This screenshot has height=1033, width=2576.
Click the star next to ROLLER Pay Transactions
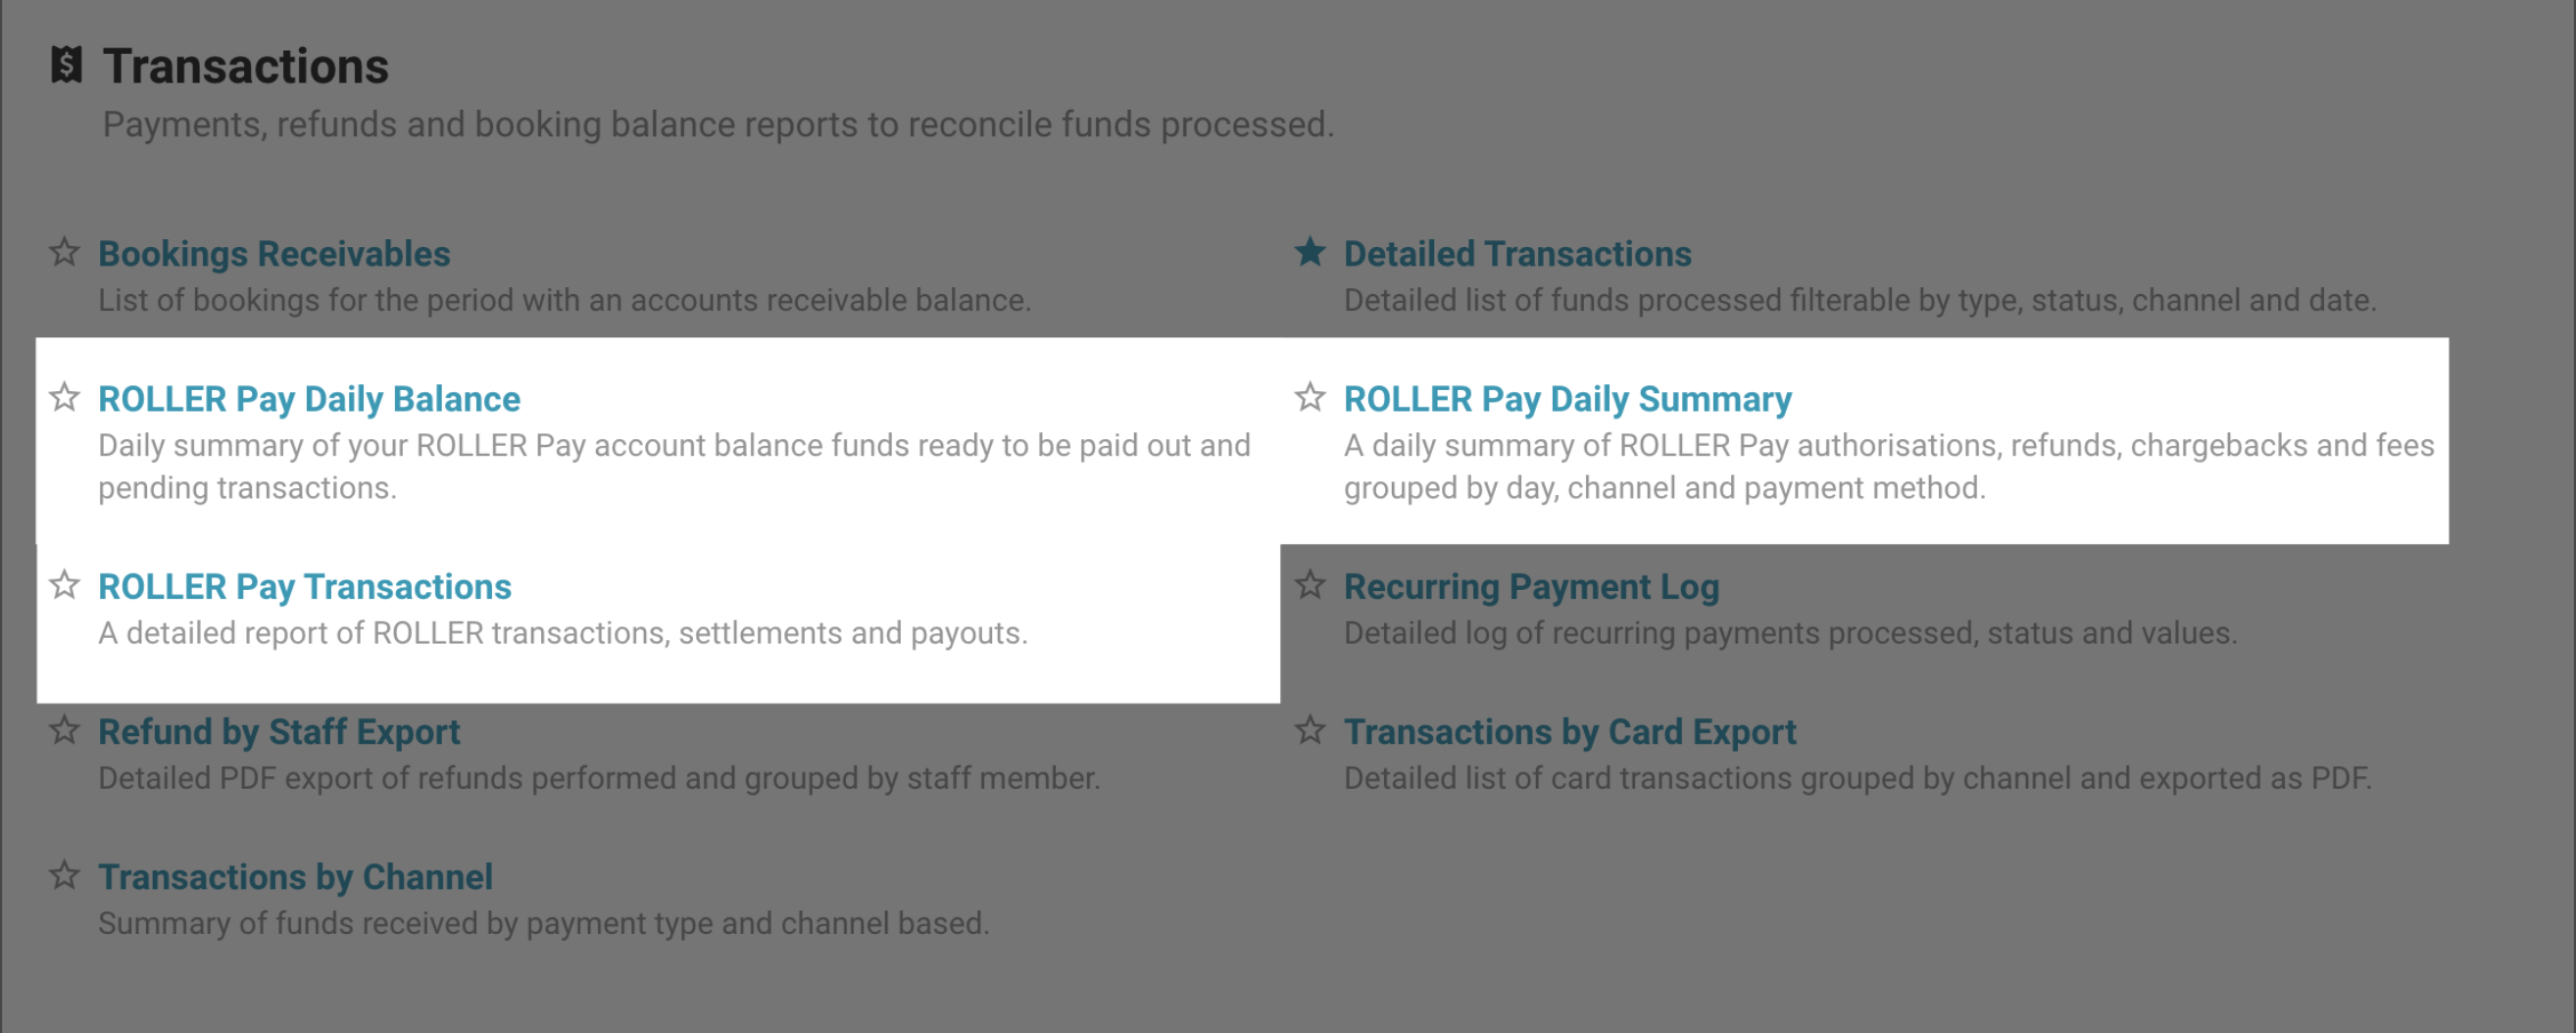pyautogui.click(x=65, y=587)
